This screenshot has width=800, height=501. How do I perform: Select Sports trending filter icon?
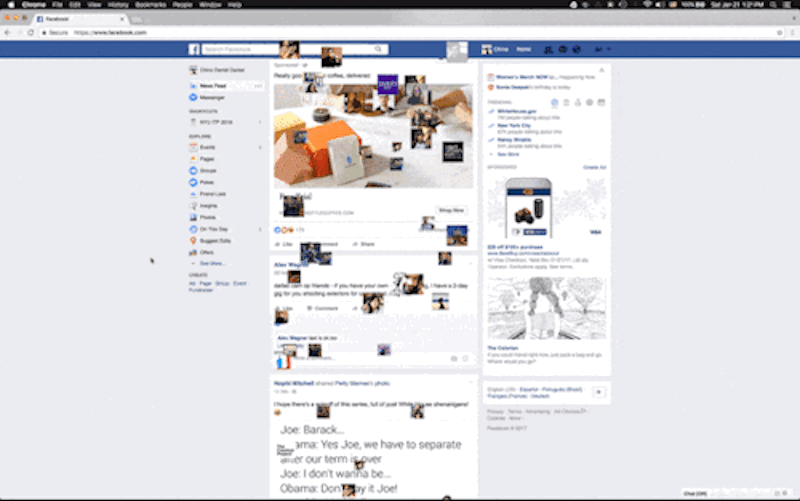point(590,103)
